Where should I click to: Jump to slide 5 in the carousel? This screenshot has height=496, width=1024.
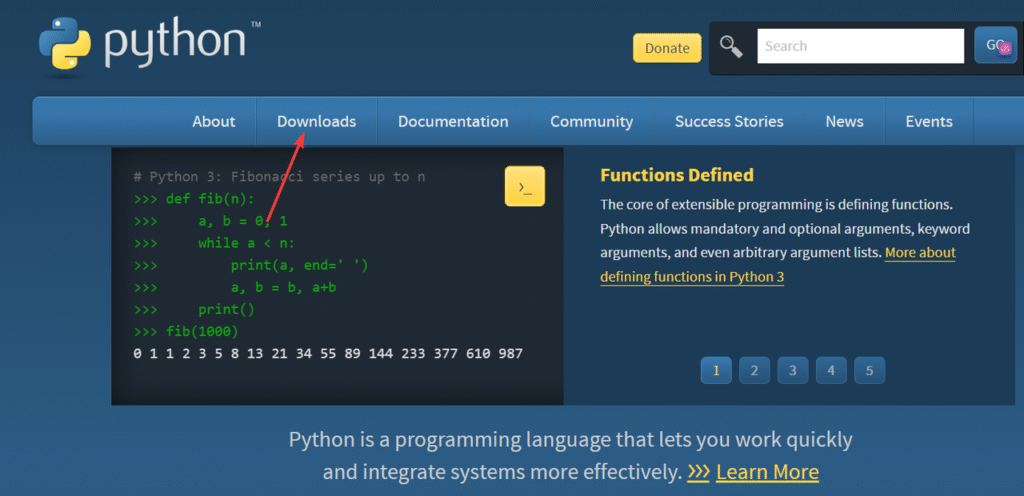click(x=869, y=370)
